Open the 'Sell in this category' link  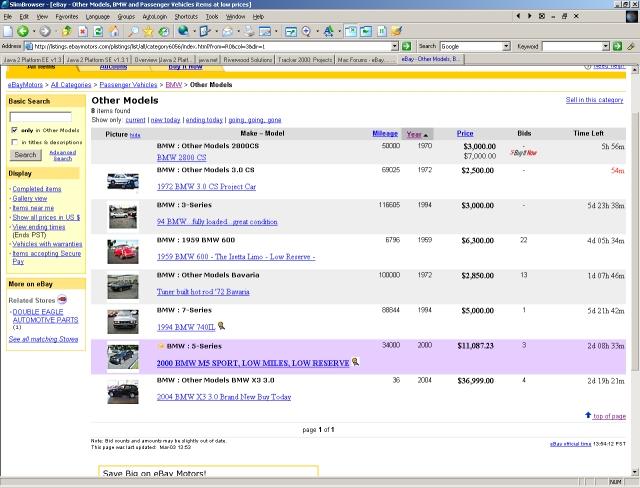click(x=594, y=100)
